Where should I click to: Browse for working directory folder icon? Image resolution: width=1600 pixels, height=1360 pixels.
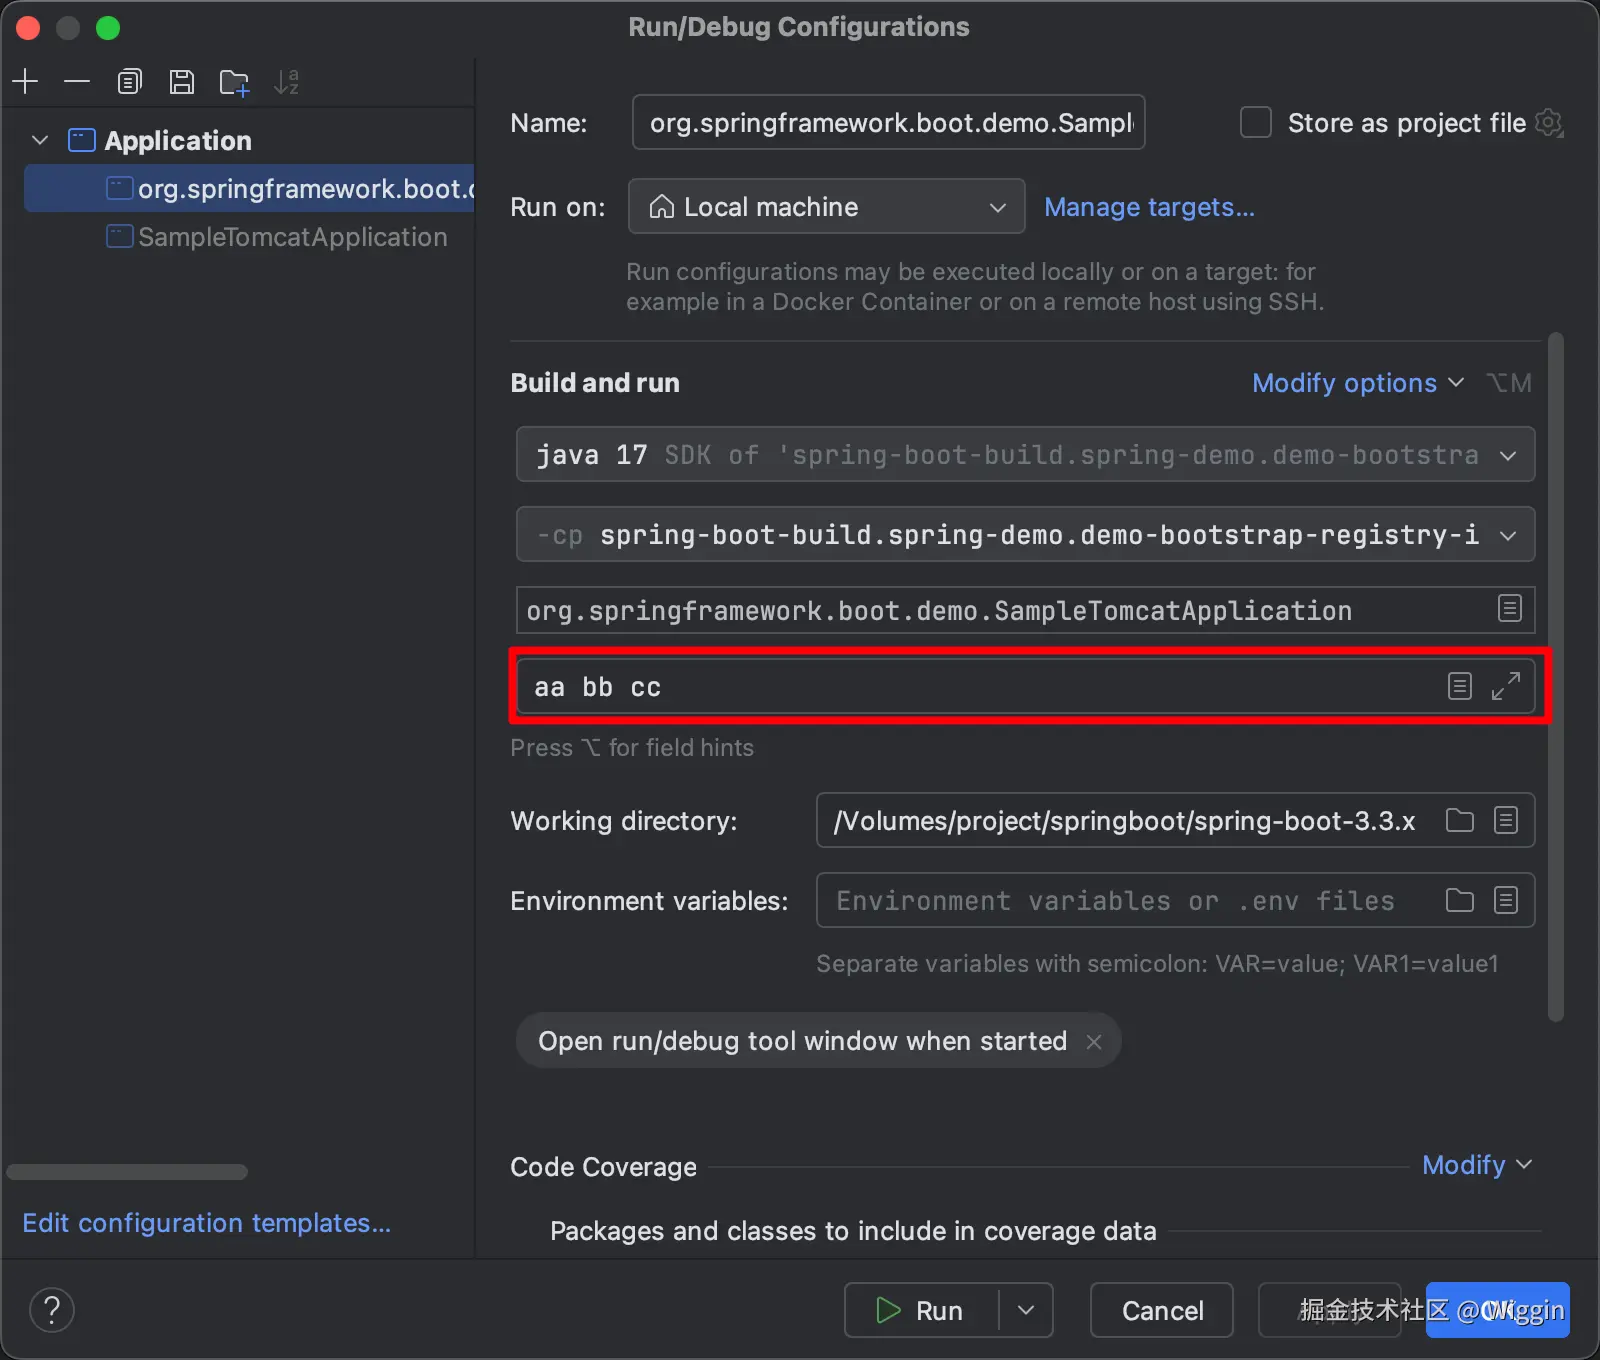(x=1459, y=821)
